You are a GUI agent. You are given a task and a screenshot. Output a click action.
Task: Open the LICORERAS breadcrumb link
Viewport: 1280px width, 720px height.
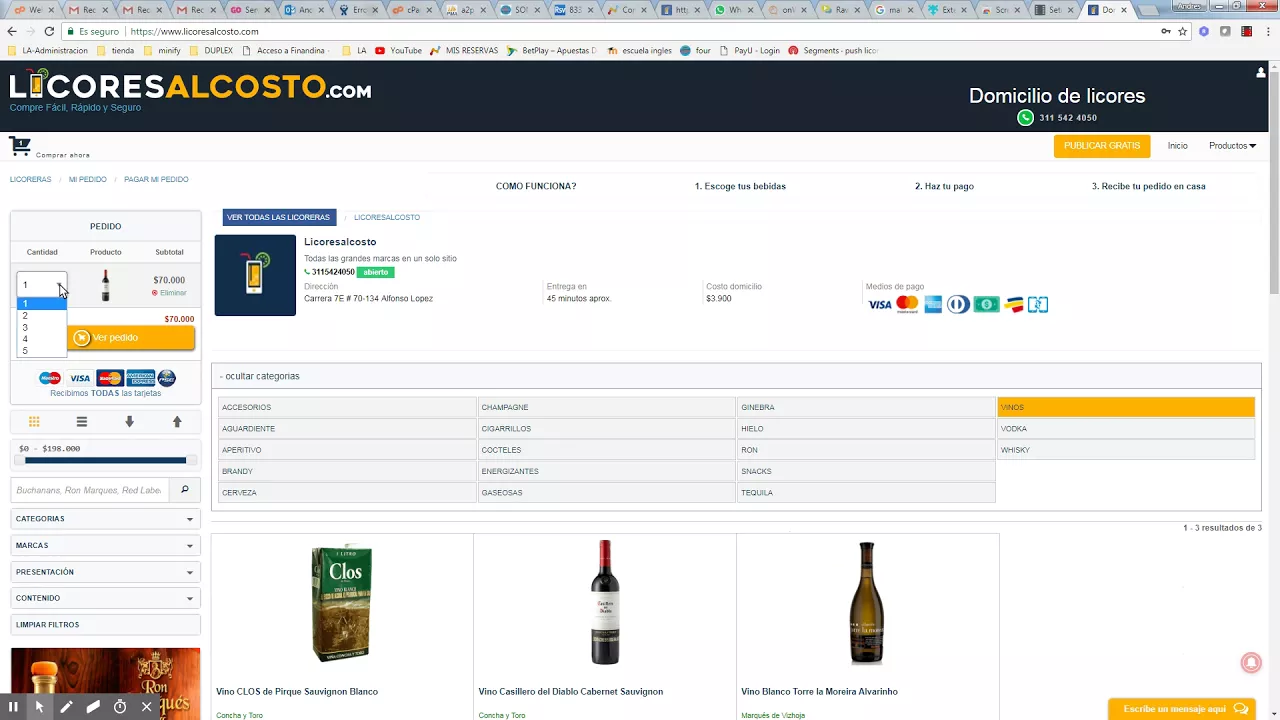tap(30, 180)
